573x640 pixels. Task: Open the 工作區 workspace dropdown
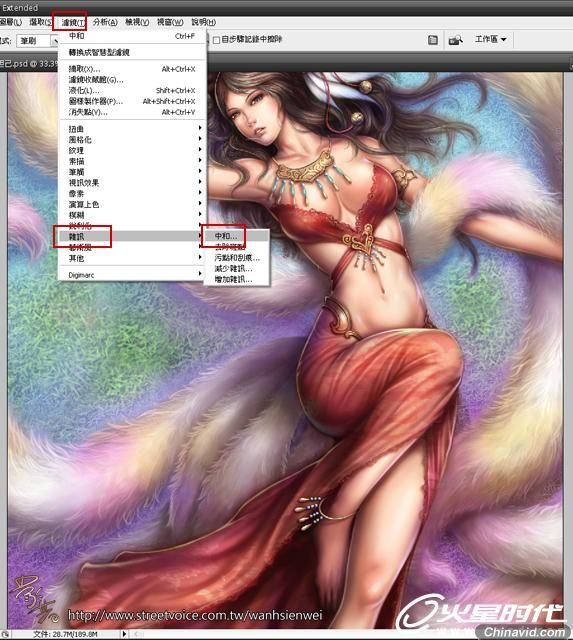tap(491, 39)
